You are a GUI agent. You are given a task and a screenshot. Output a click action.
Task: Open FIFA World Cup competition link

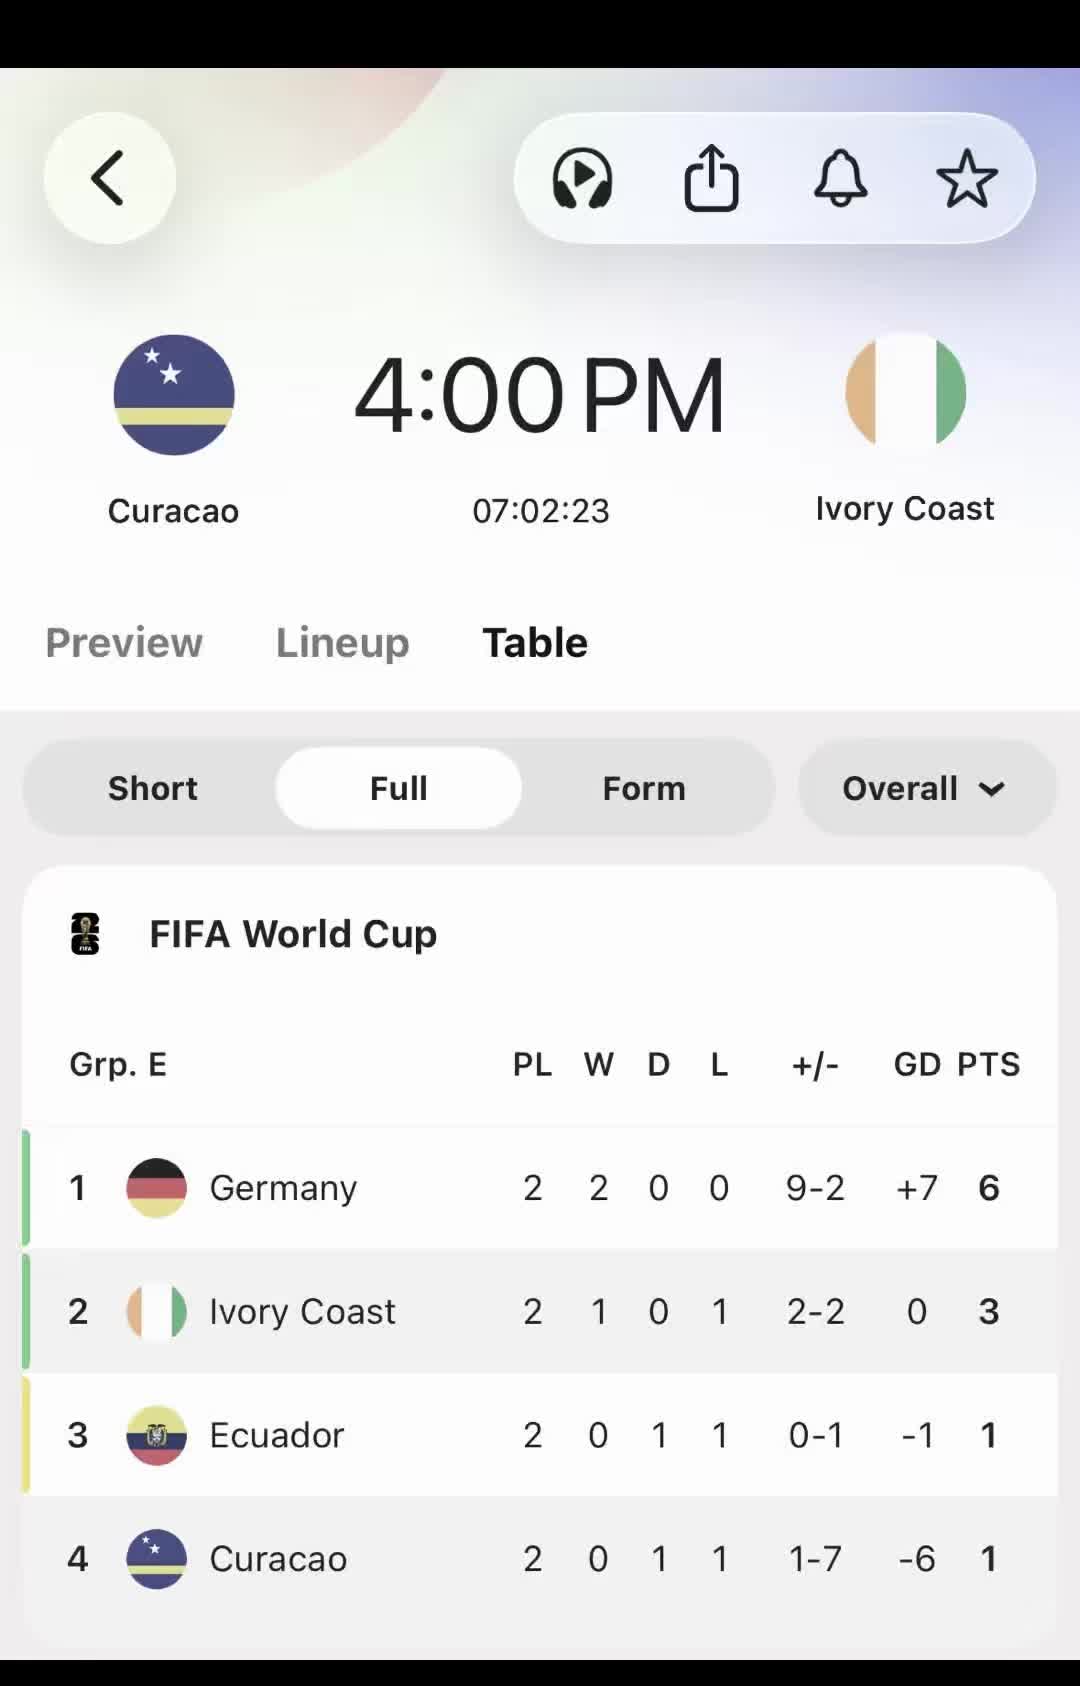point(293,934)
